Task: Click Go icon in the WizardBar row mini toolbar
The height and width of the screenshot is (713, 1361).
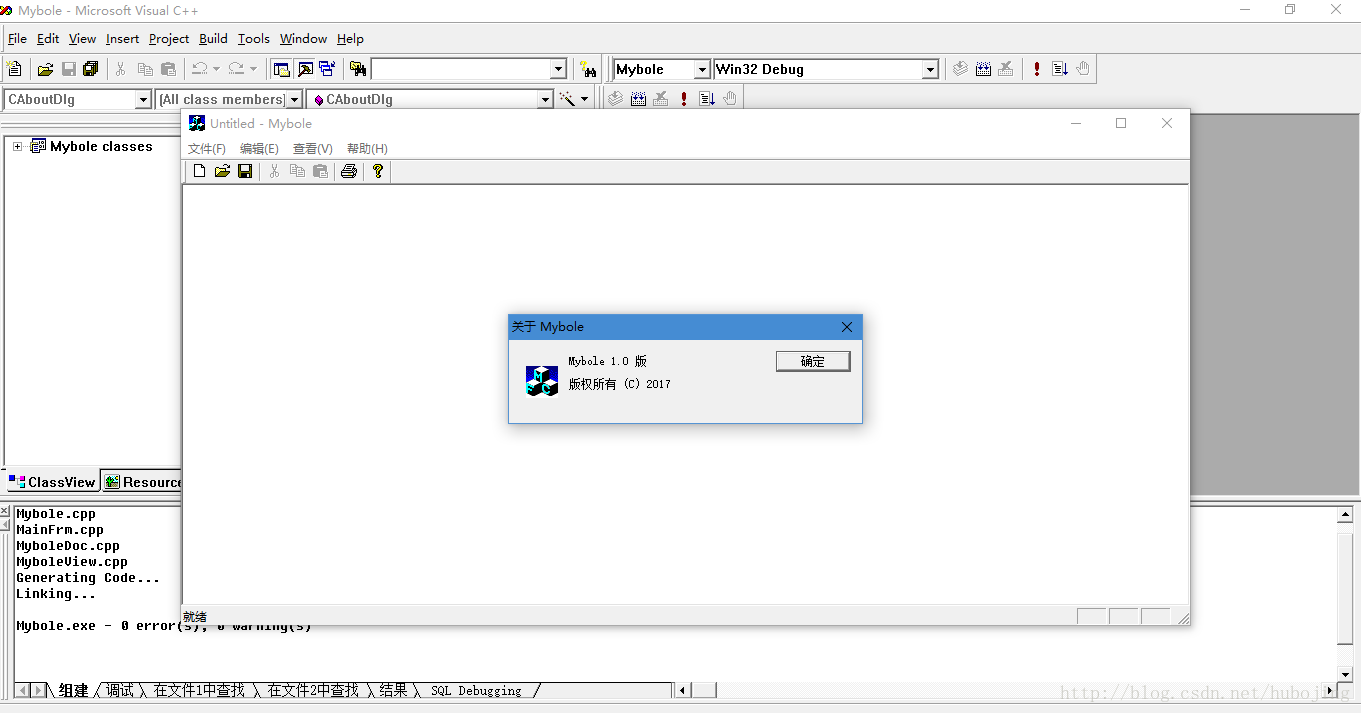Action: point(707,98)
